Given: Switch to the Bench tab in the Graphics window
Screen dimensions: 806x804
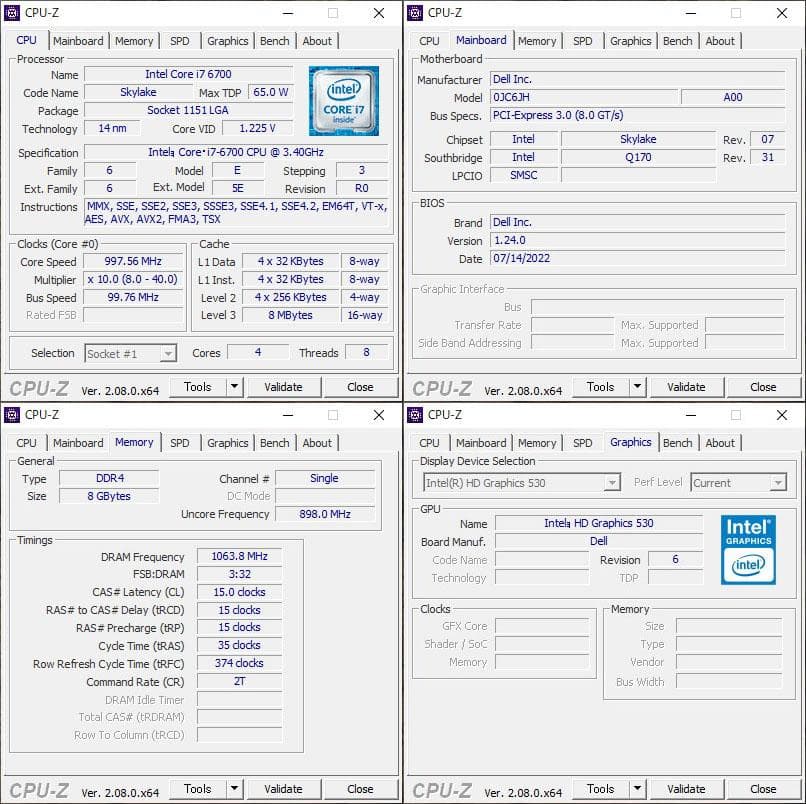Looking at the screenshot, I should 678,442.
